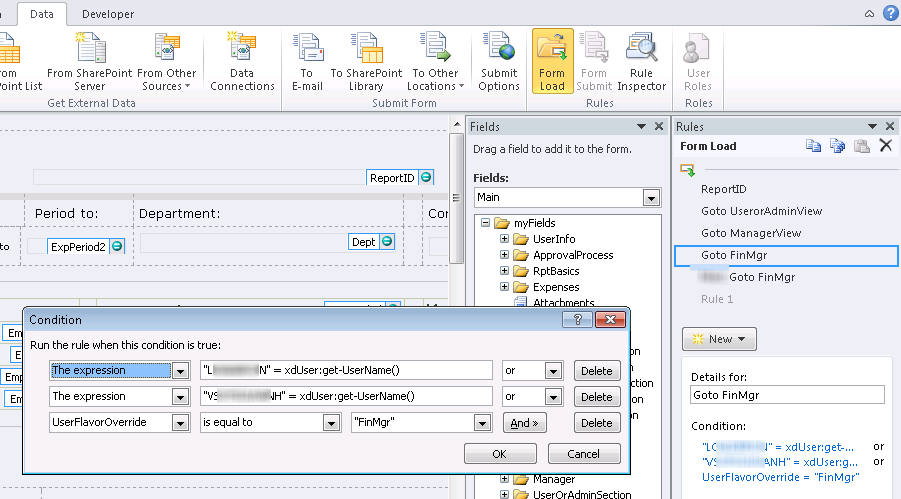The image size is (901, 499).
Task: Delete the selected rule in Rules pane
Action: click(x=885, y=146)
